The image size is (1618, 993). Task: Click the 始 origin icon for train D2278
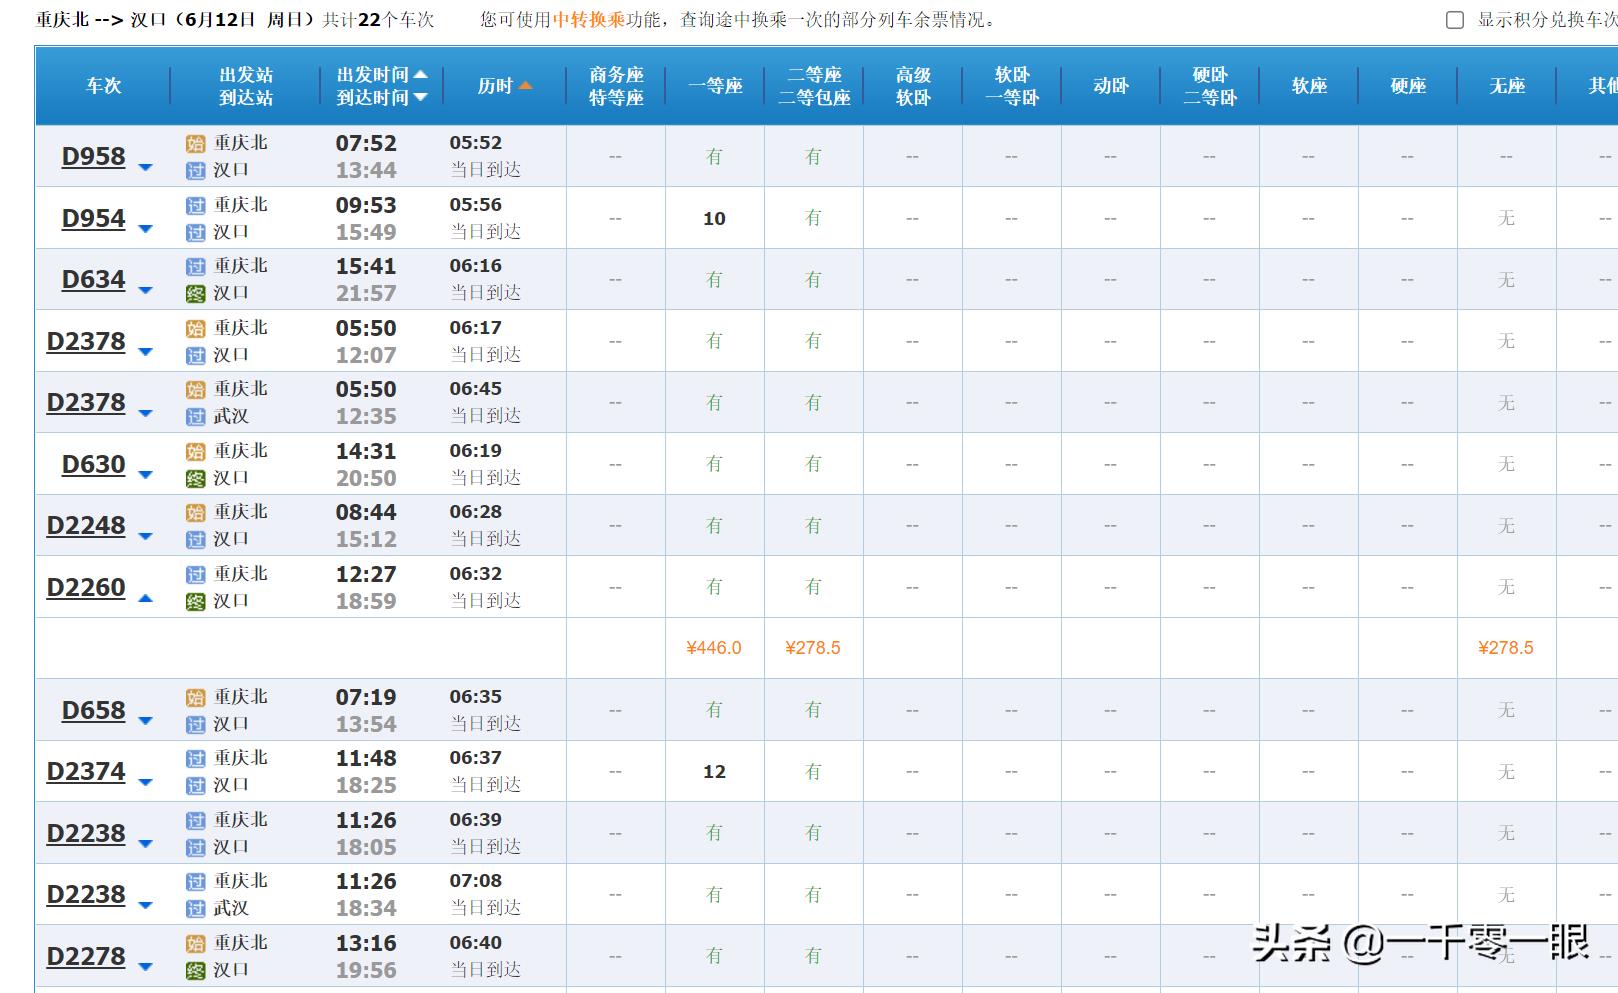click(x=195, y=944)
